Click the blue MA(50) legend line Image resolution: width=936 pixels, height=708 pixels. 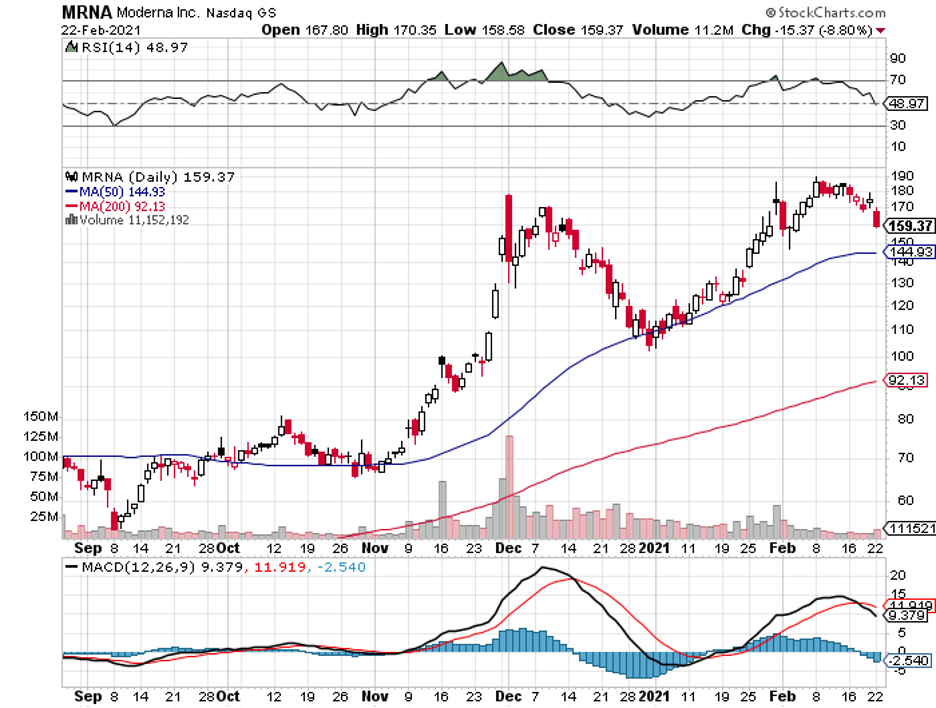(x=70, y=191)
